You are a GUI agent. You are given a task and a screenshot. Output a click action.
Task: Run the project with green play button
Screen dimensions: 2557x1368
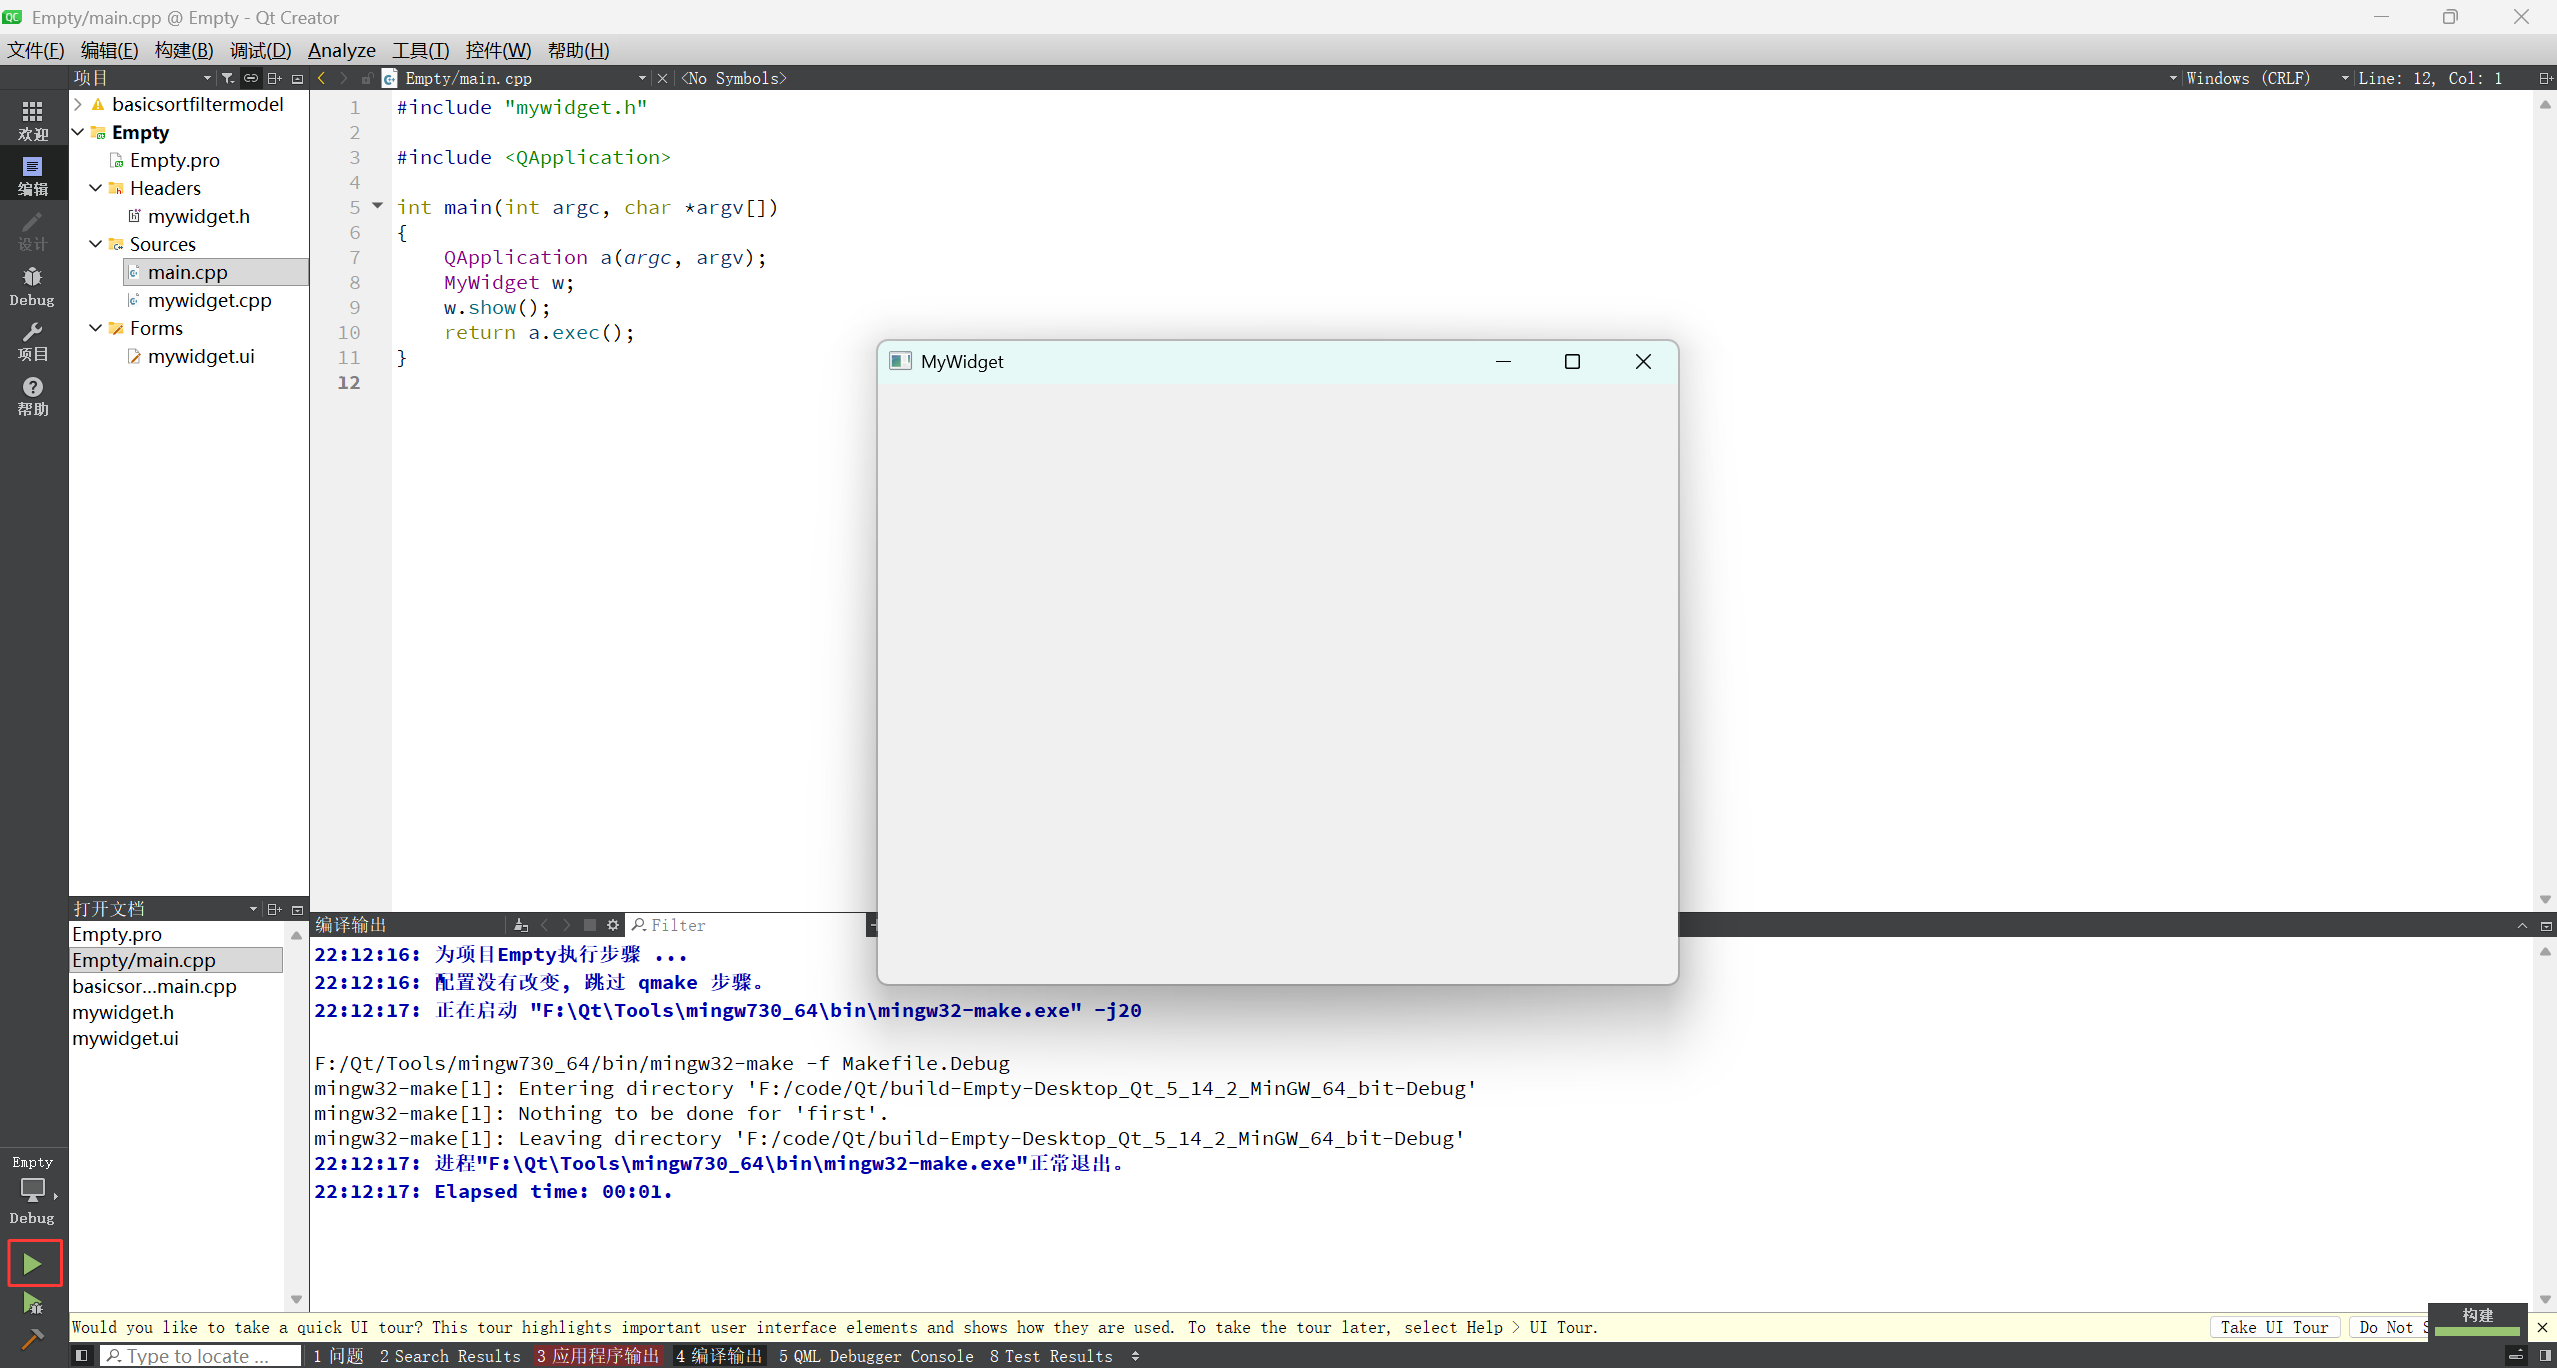coord(32,1264)
